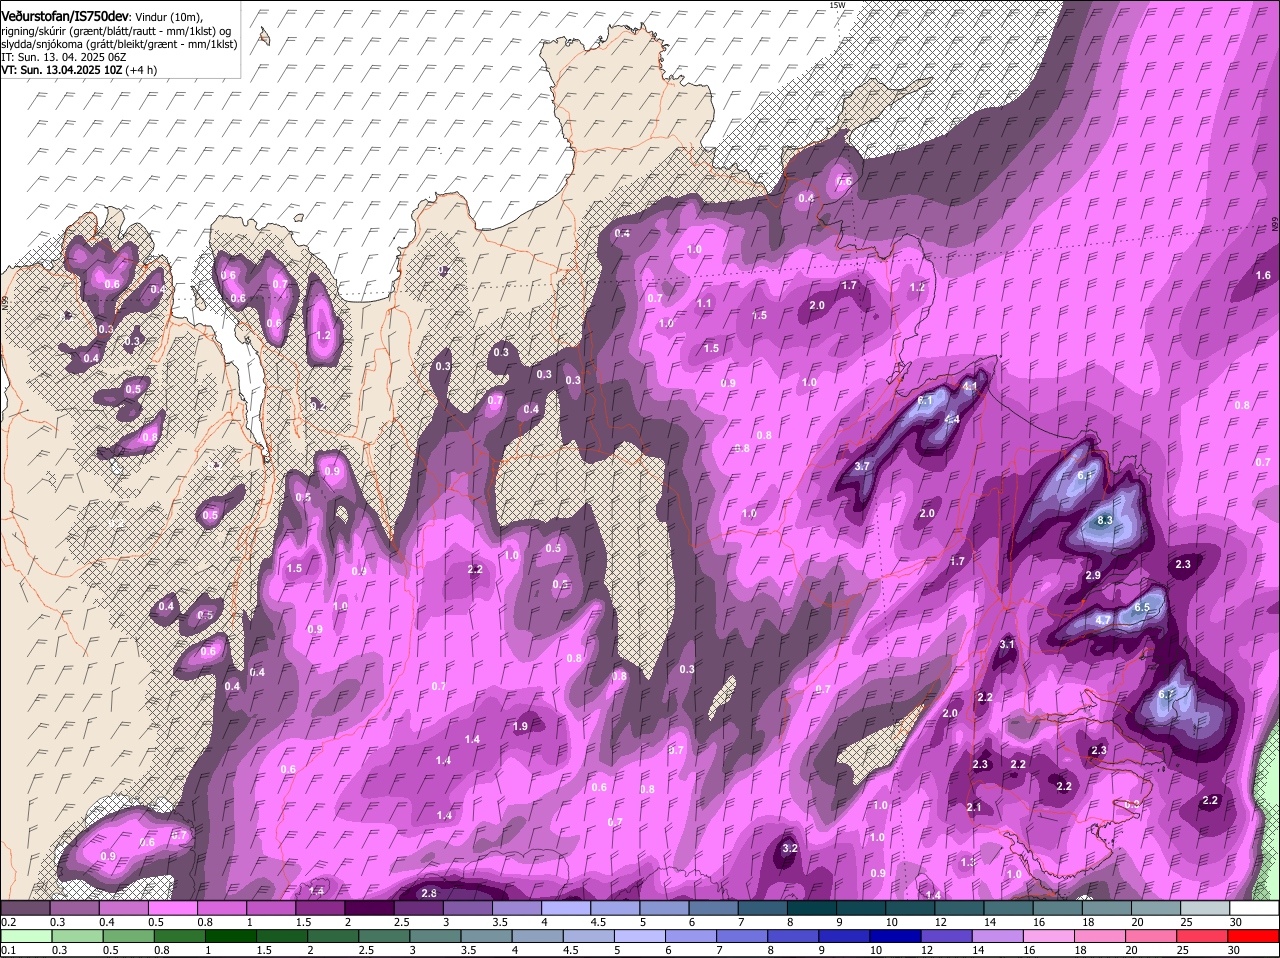The width and height of the screenshot is (1280, 958).
Task: Click the 1.1 precipitation value on the map
Action: (703, 304)
